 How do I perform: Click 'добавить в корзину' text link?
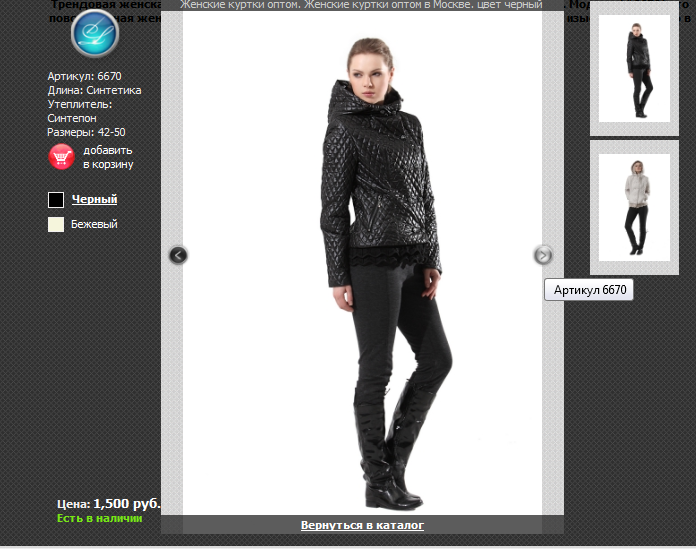pyautogui.click(x=108, y=157)
